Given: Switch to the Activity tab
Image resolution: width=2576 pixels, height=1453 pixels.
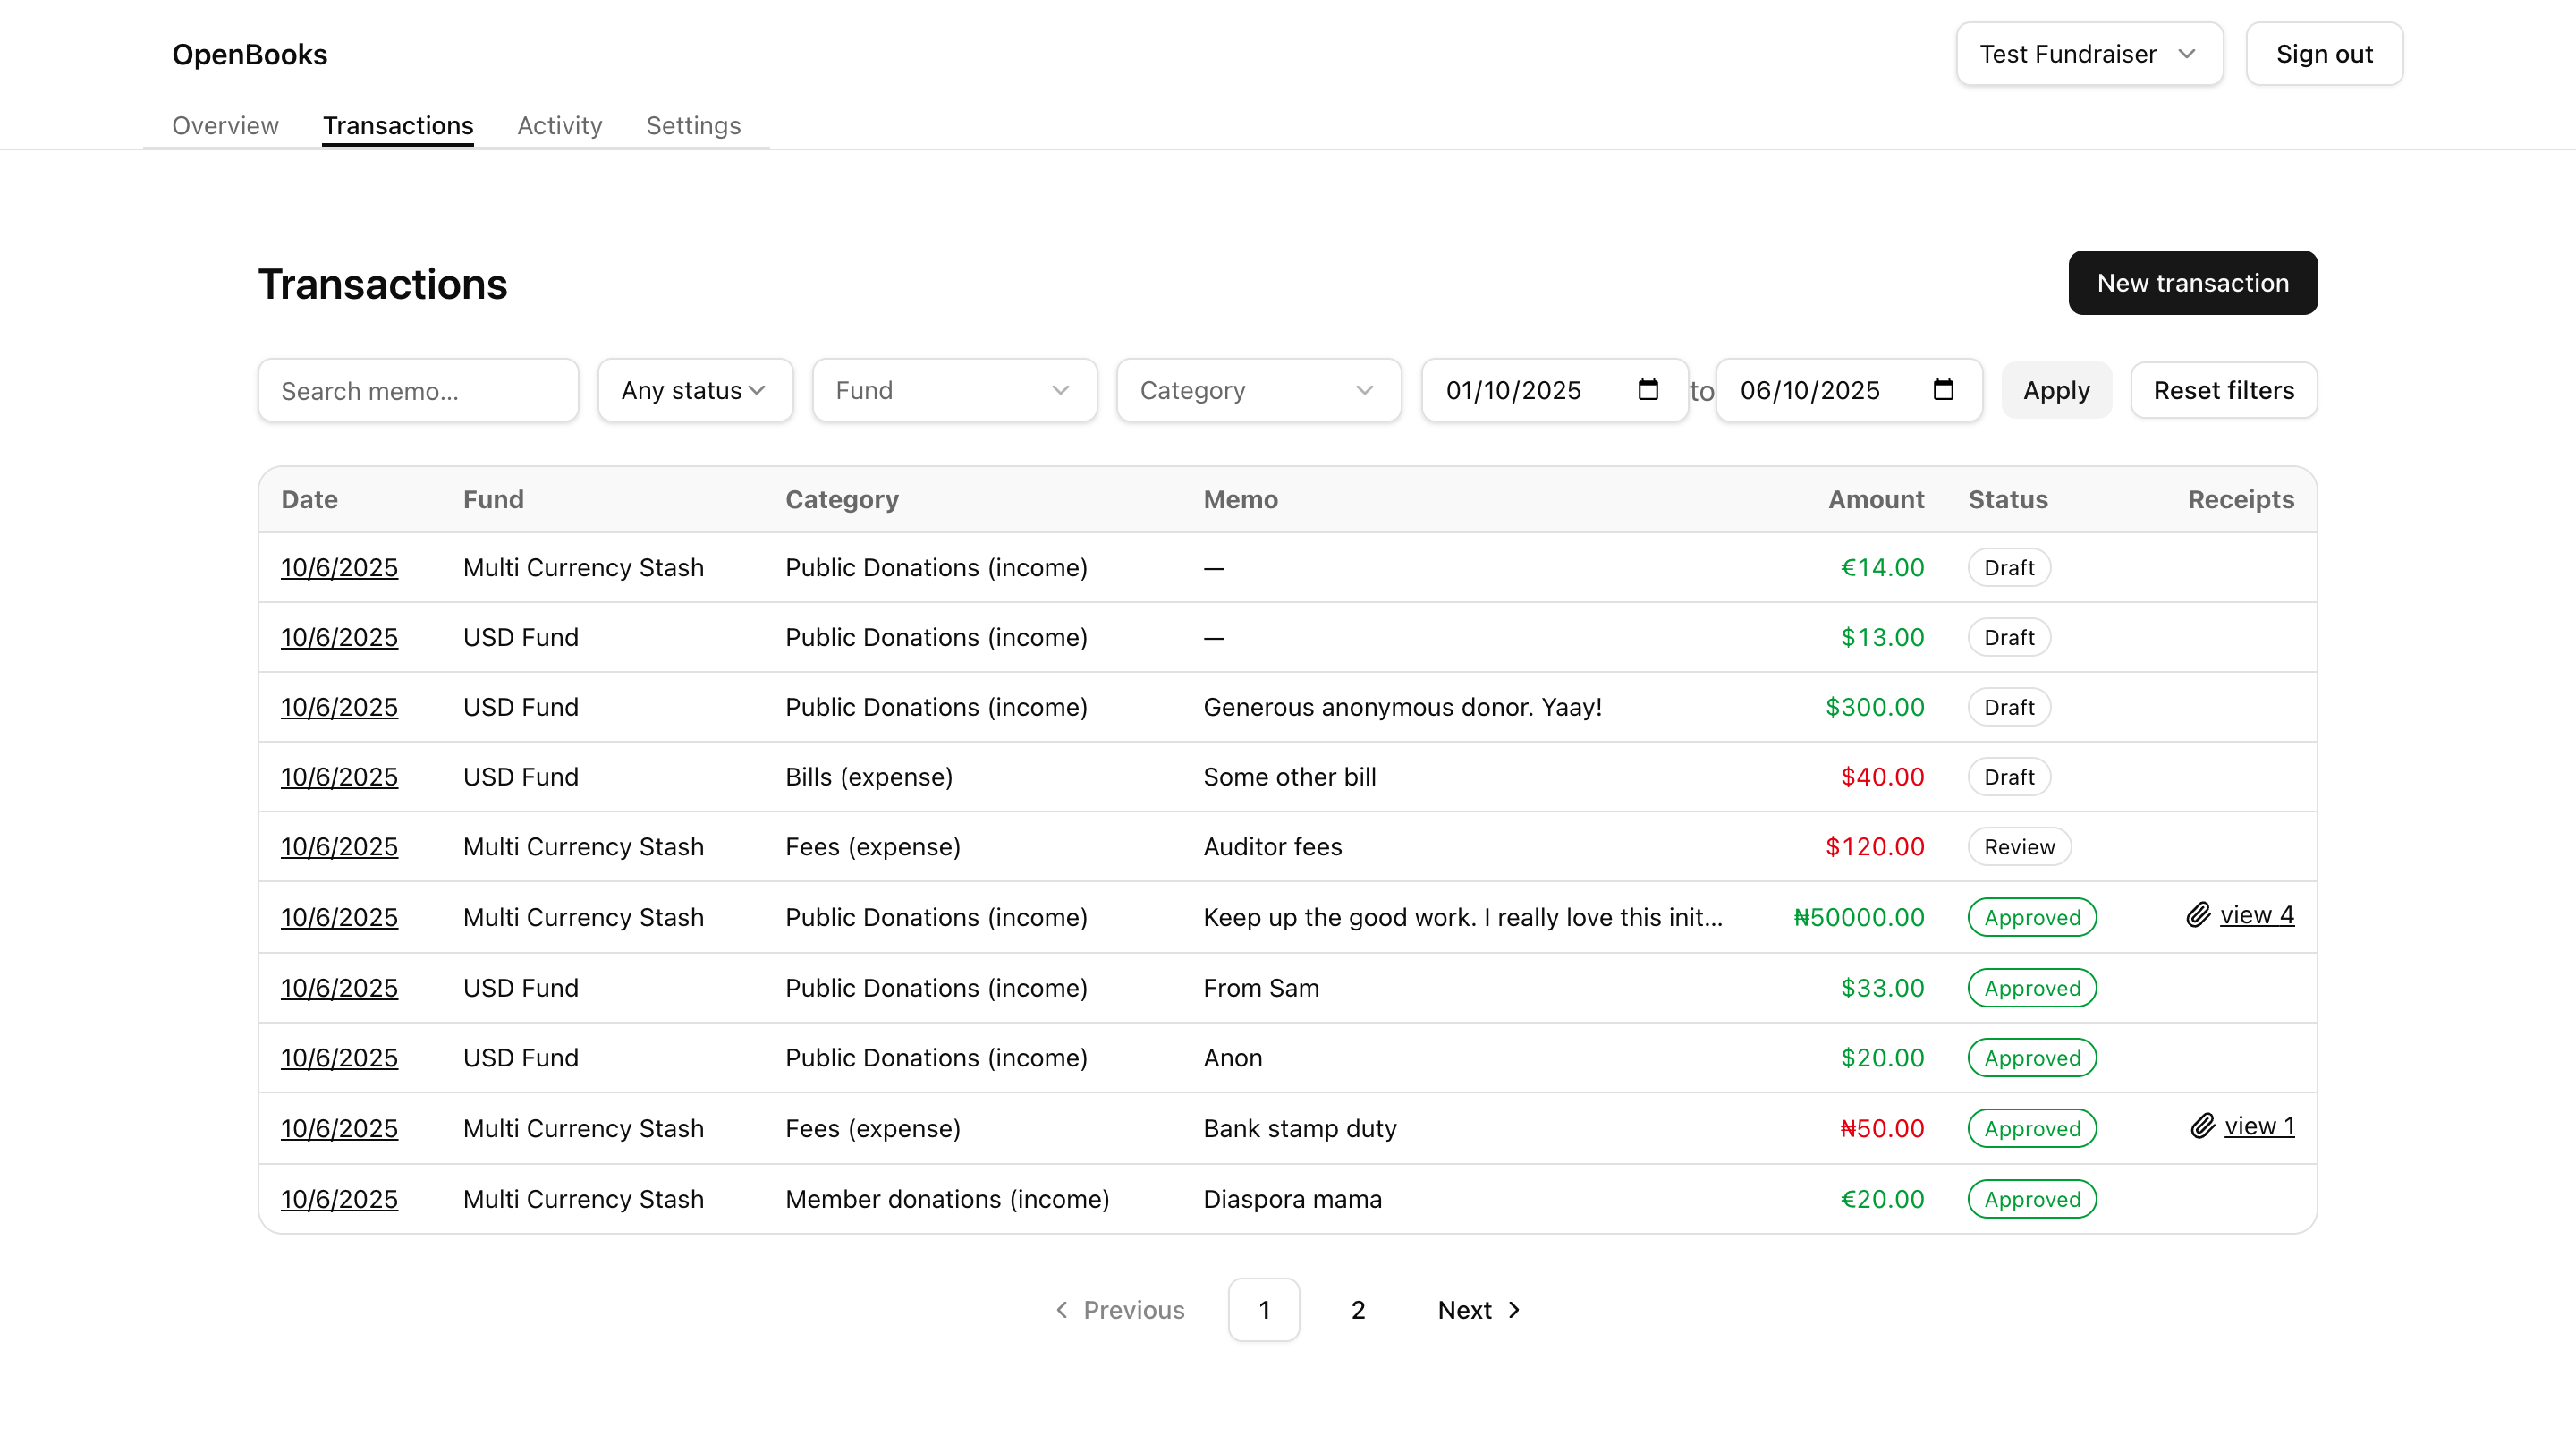Looking at the screenshot, I should click(559, 126).
